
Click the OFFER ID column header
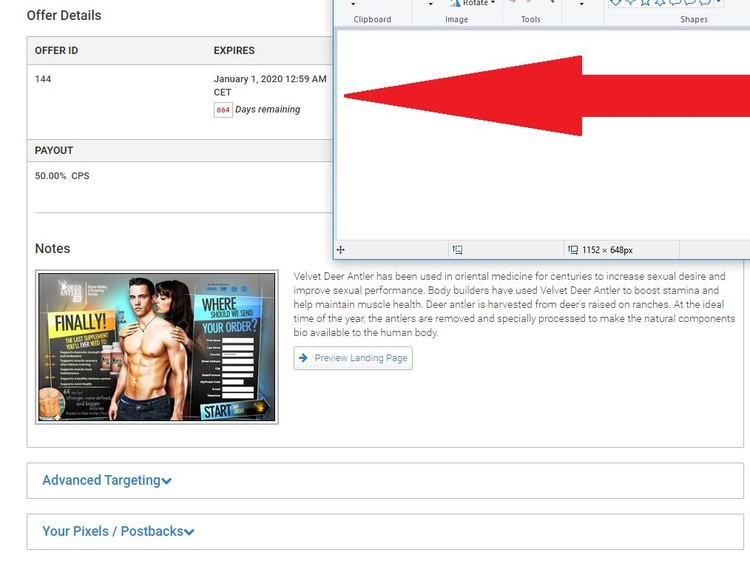point(56,50)
